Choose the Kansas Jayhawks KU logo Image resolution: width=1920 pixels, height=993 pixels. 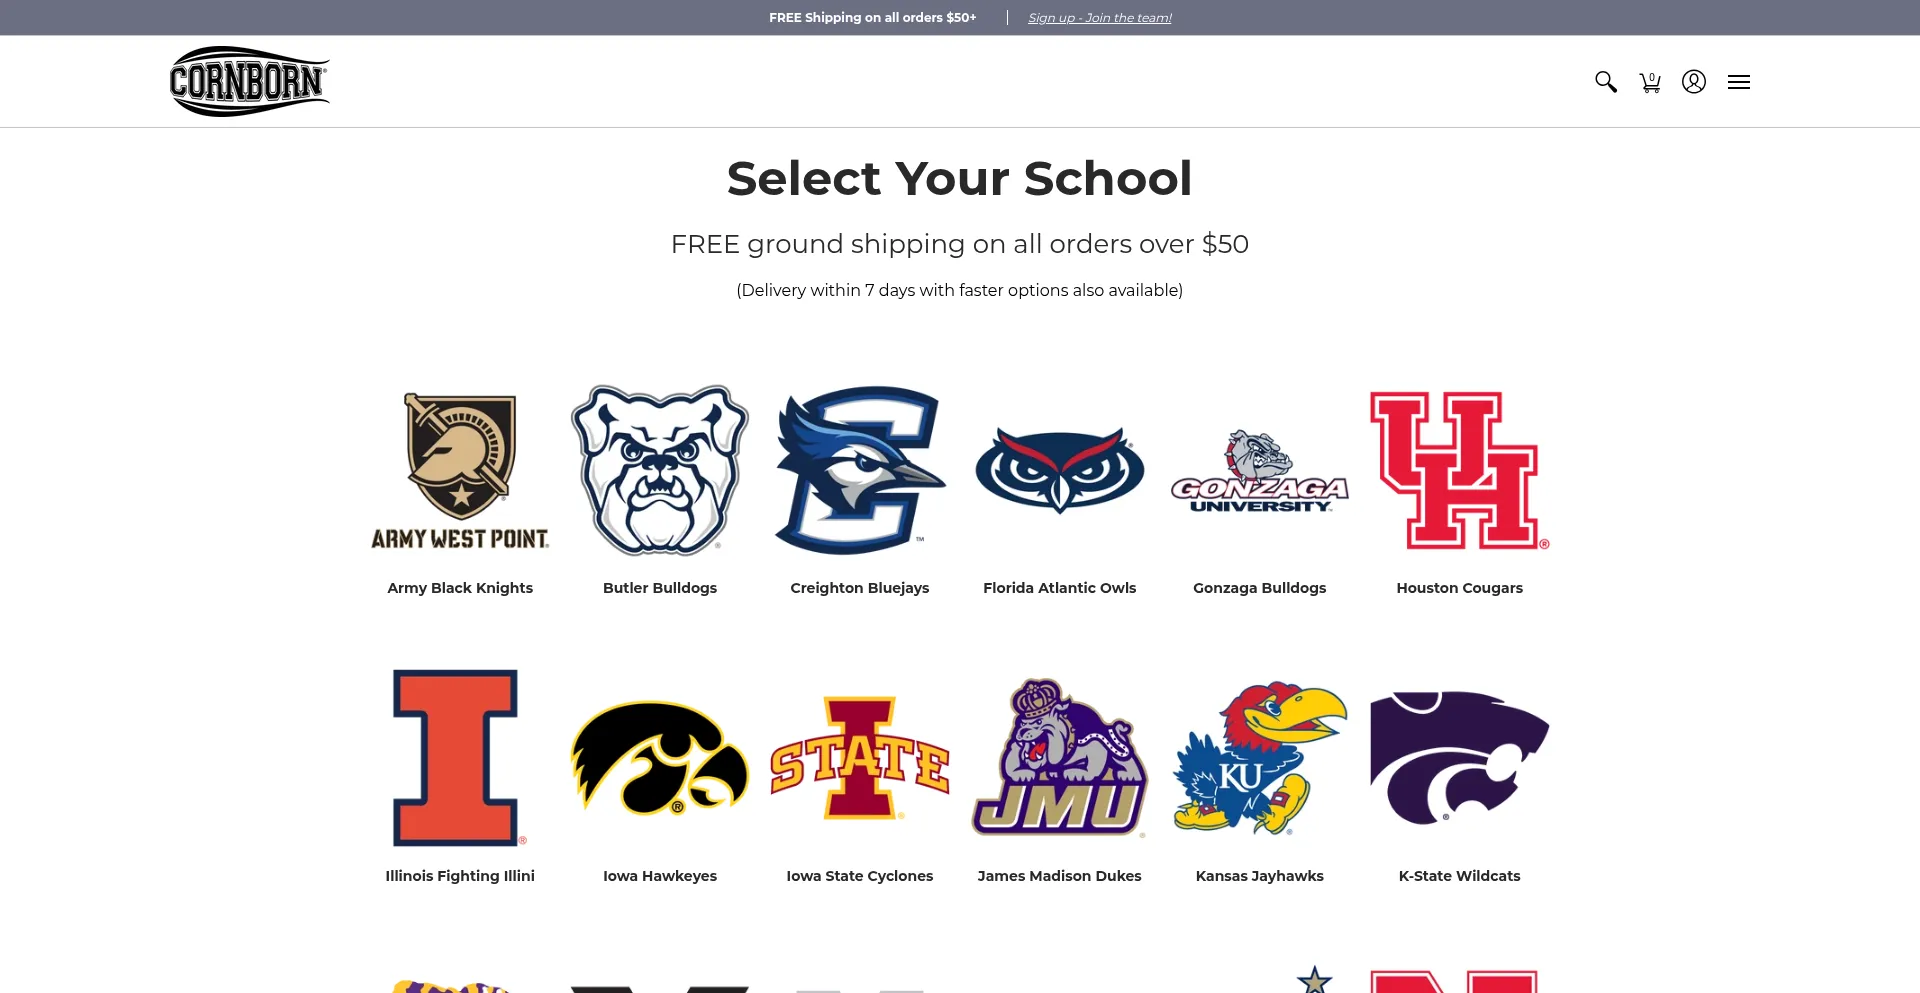[1260, 757]
